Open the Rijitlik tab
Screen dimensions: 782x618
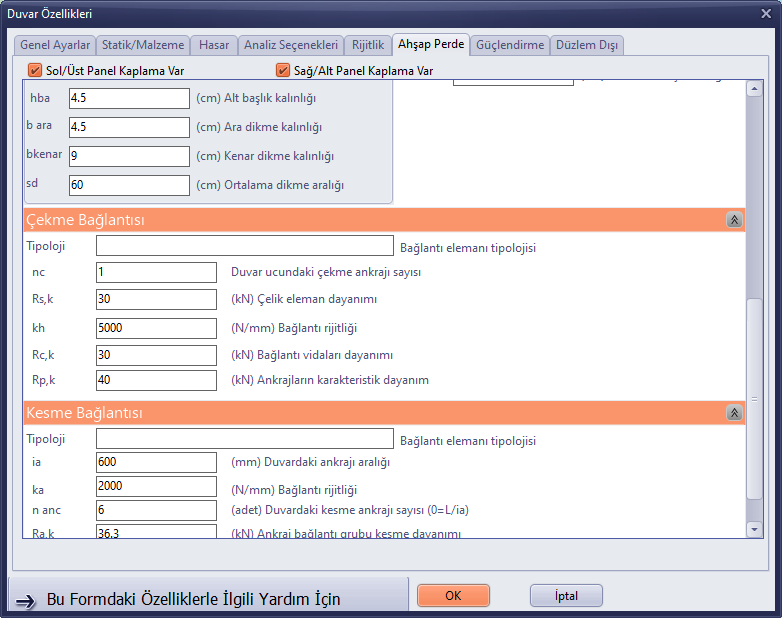click(368, 45)
